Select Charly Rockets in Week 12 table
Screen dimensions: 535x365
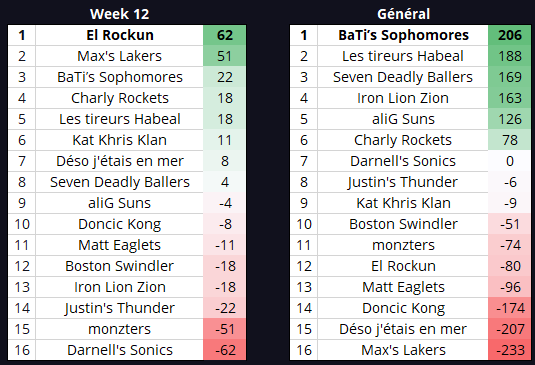pos(120,98)
